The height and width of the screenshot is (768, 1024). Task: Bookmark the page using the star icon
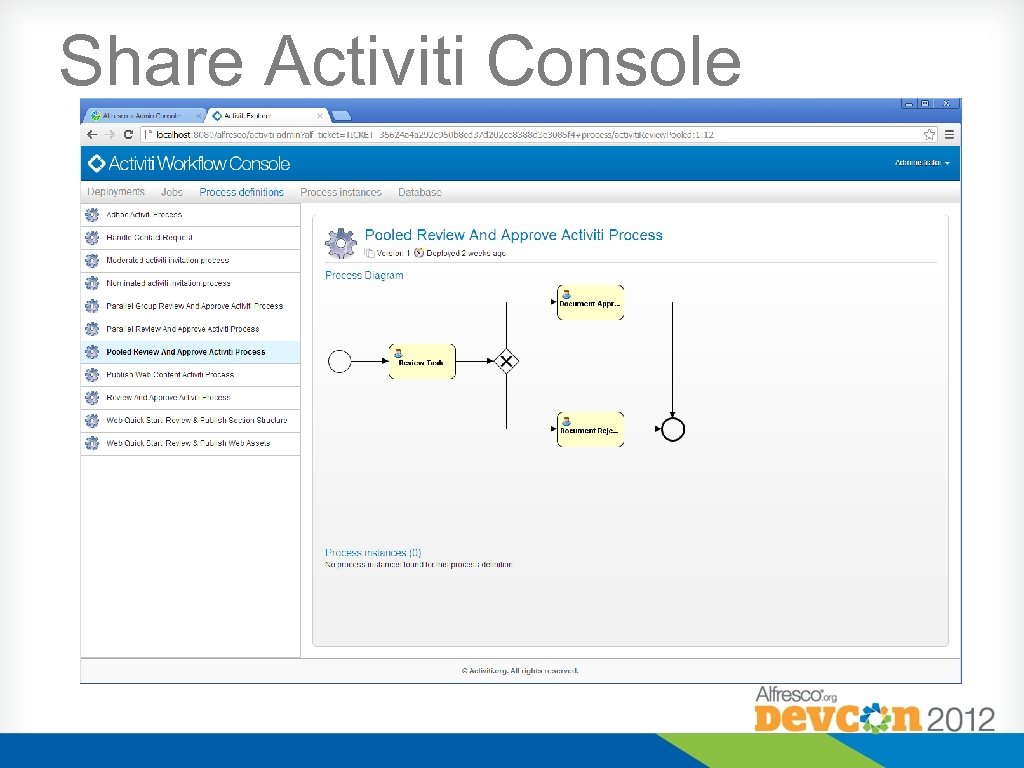click(x=929, y=135)
